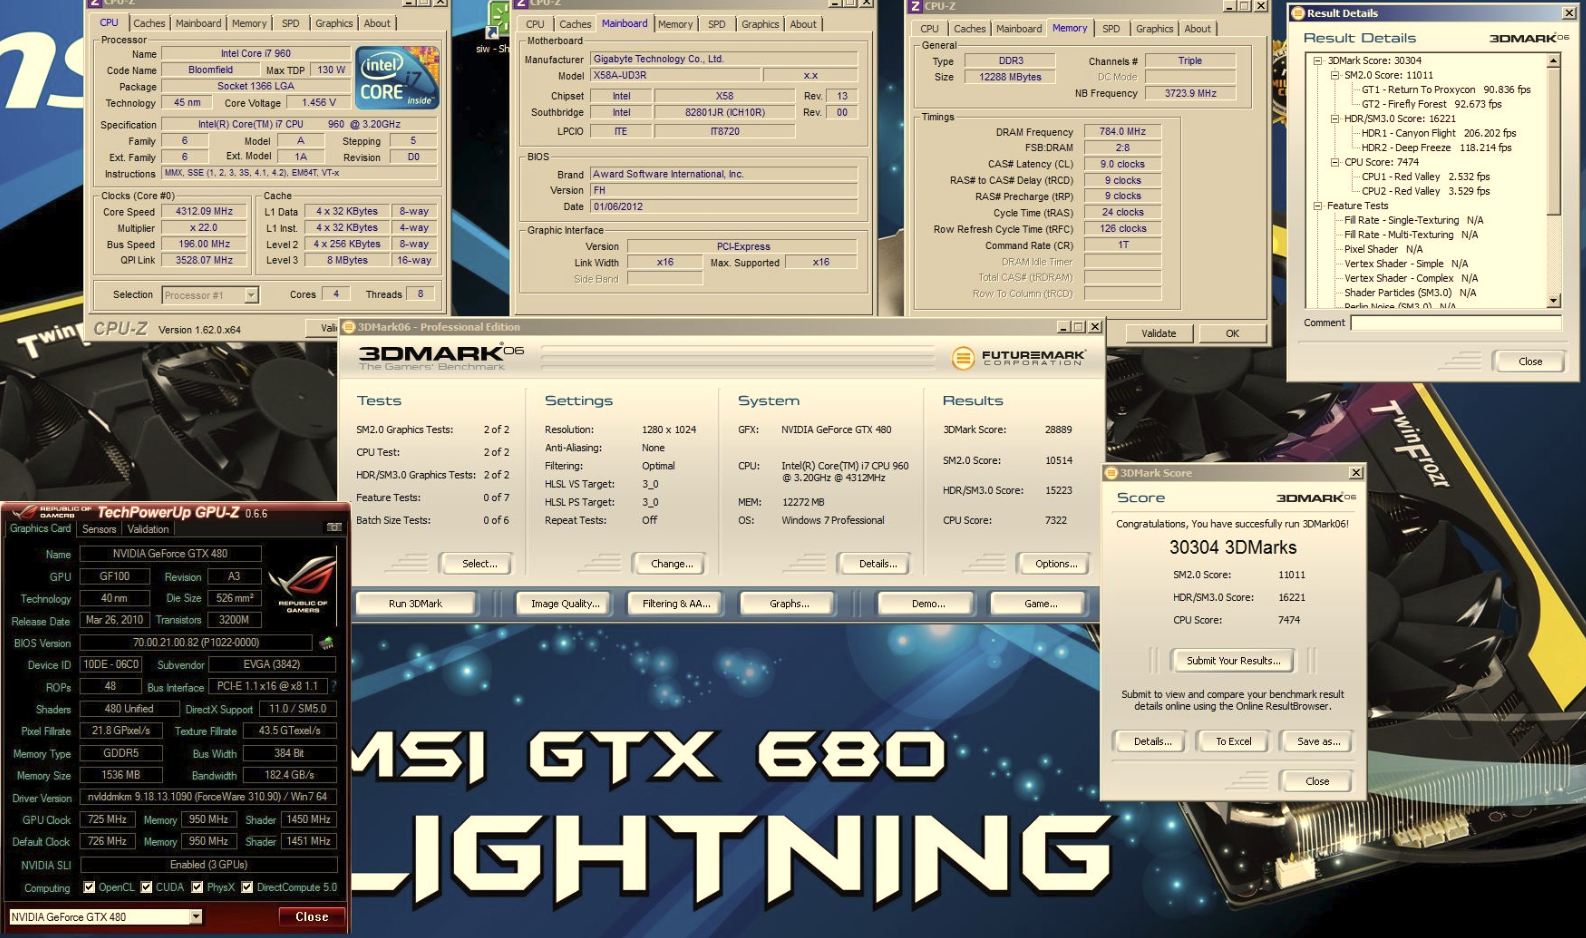Viewport: 1586px width, 938px height.
Task: Click the BIOS save chip icon in GPU-Z
Action: 326,642
